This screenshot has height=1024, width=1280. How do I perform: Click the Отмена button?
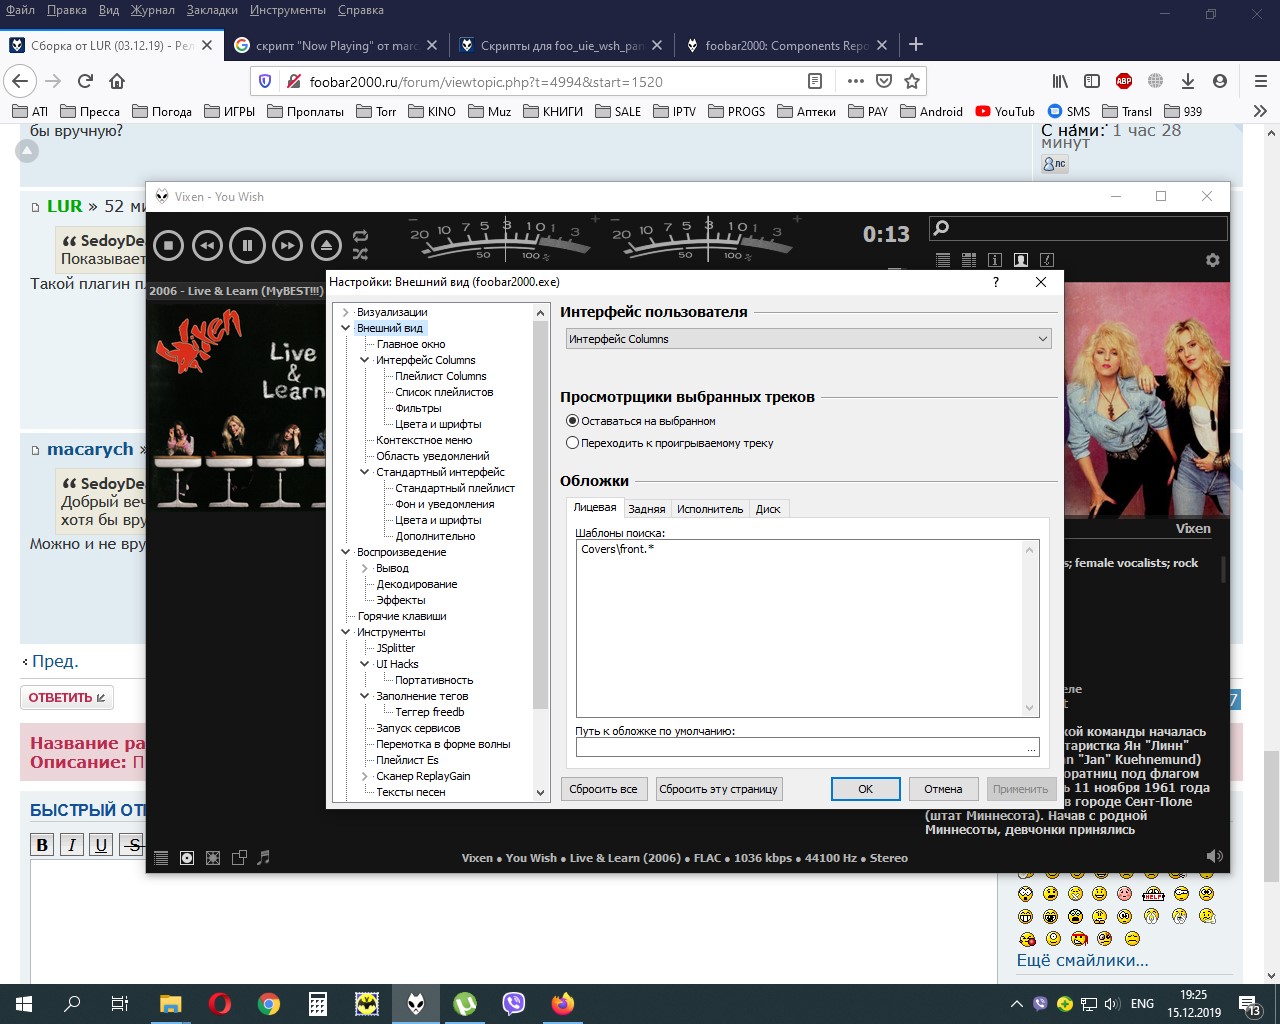coord(943,789)
